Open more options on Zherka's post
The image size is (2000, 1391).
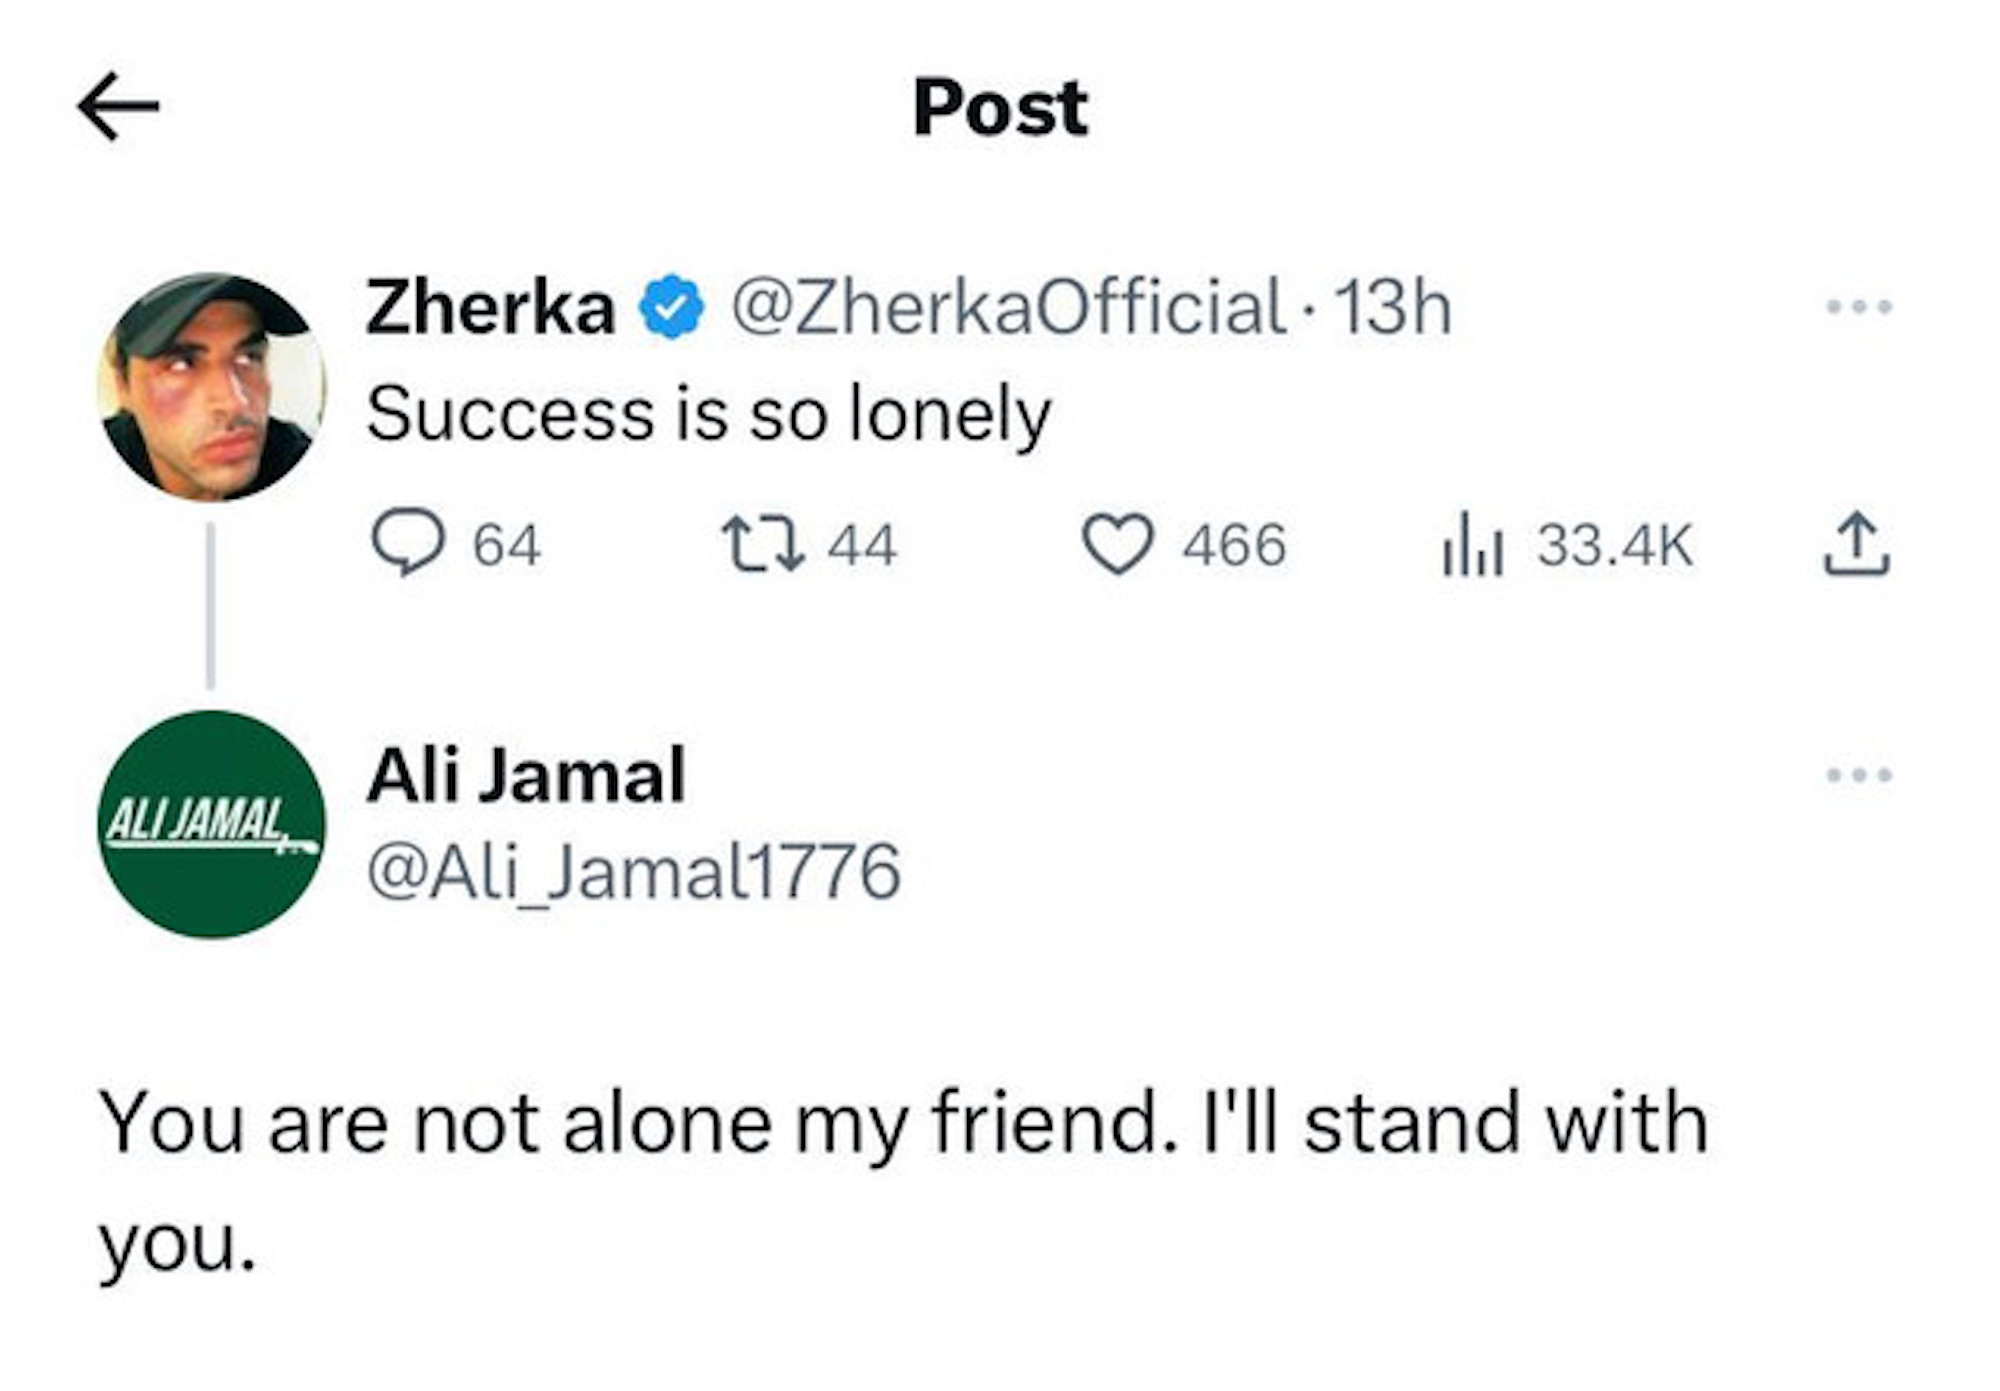pyautogui.click(x=1859, y=307)
